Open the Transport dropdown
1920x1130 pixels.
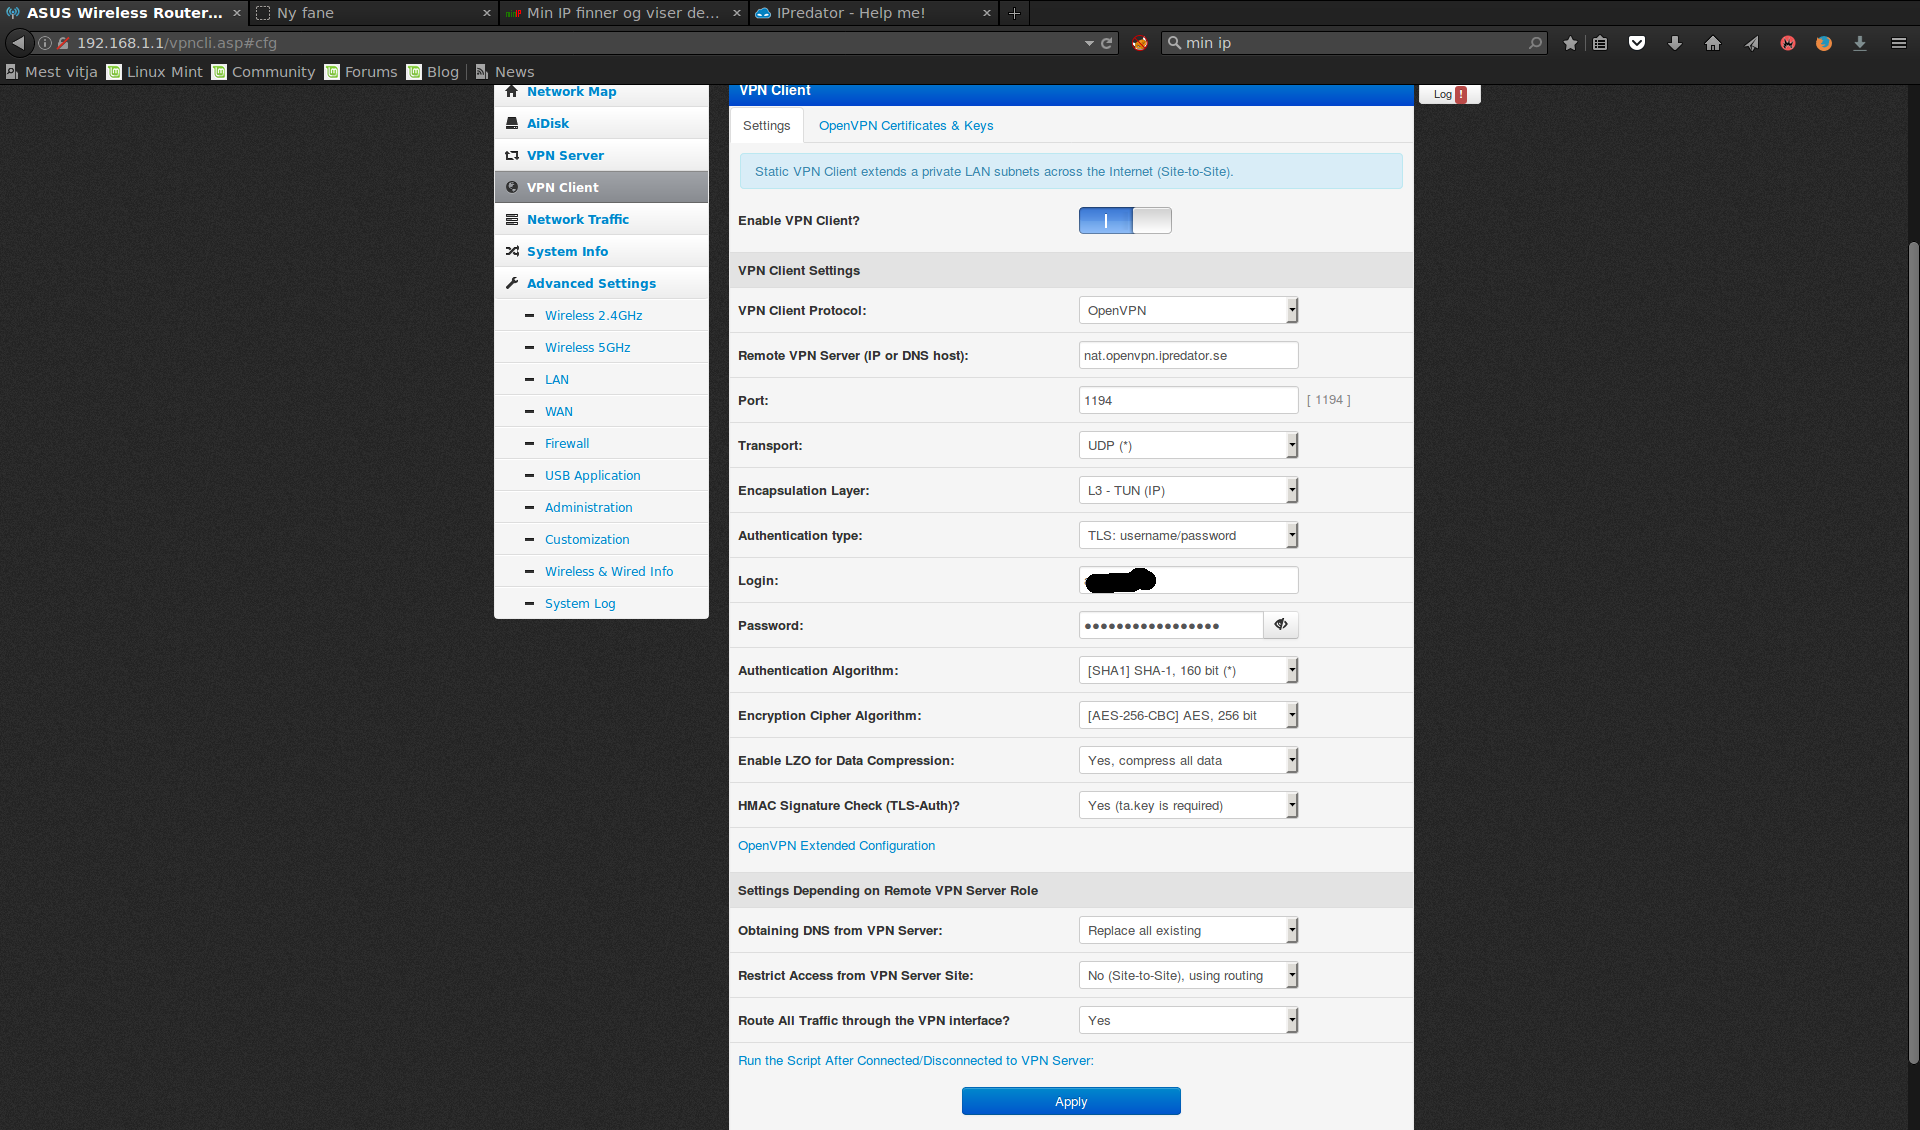click(1188, 445)
